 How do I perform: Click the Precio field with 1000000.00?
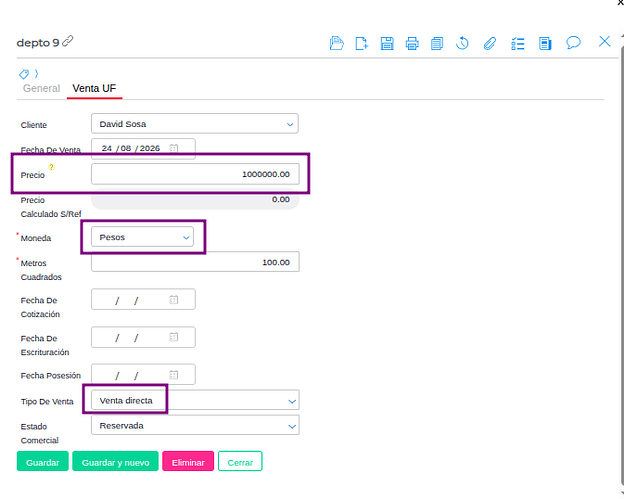(x=195, y=174)
